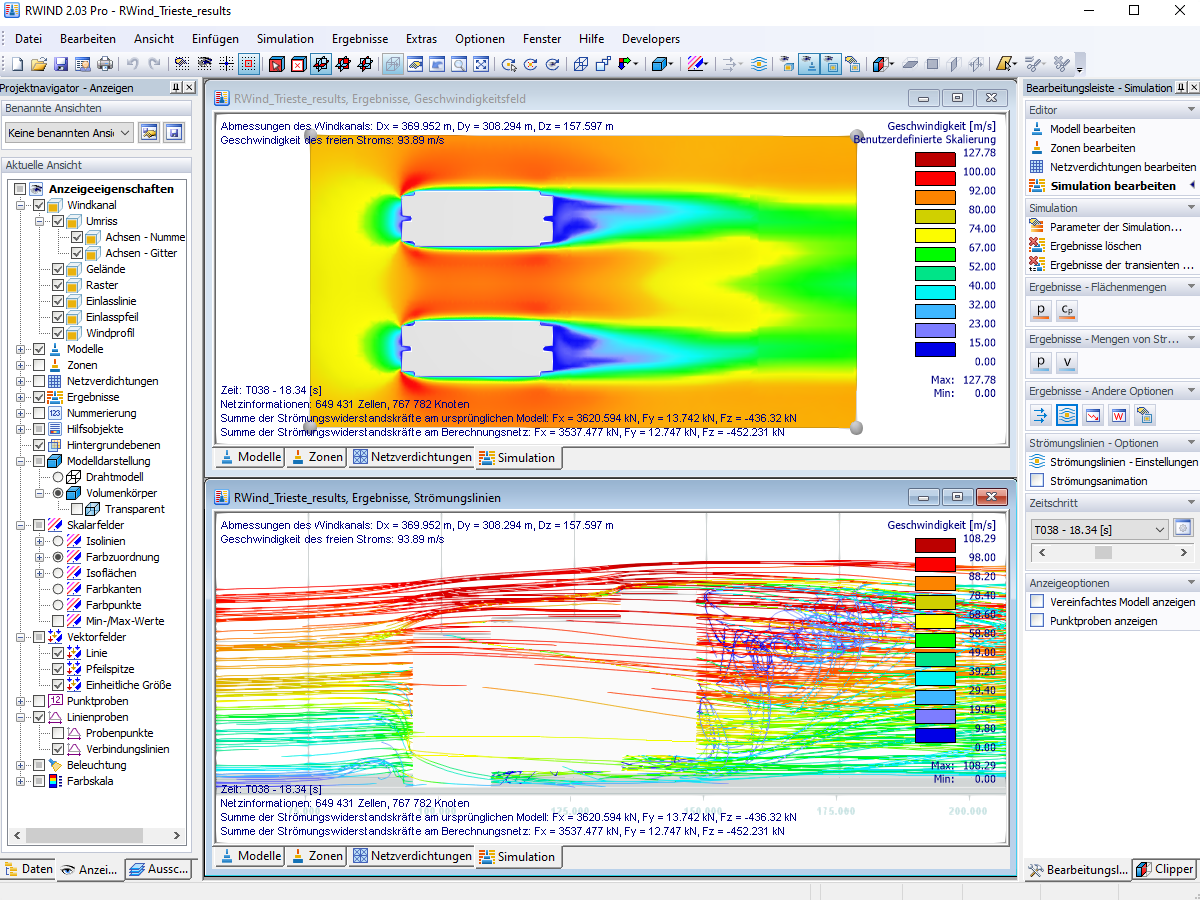Open the Einfügen menu
The height and width of the screenshot is (900, 1200).
tap(215, 39)
